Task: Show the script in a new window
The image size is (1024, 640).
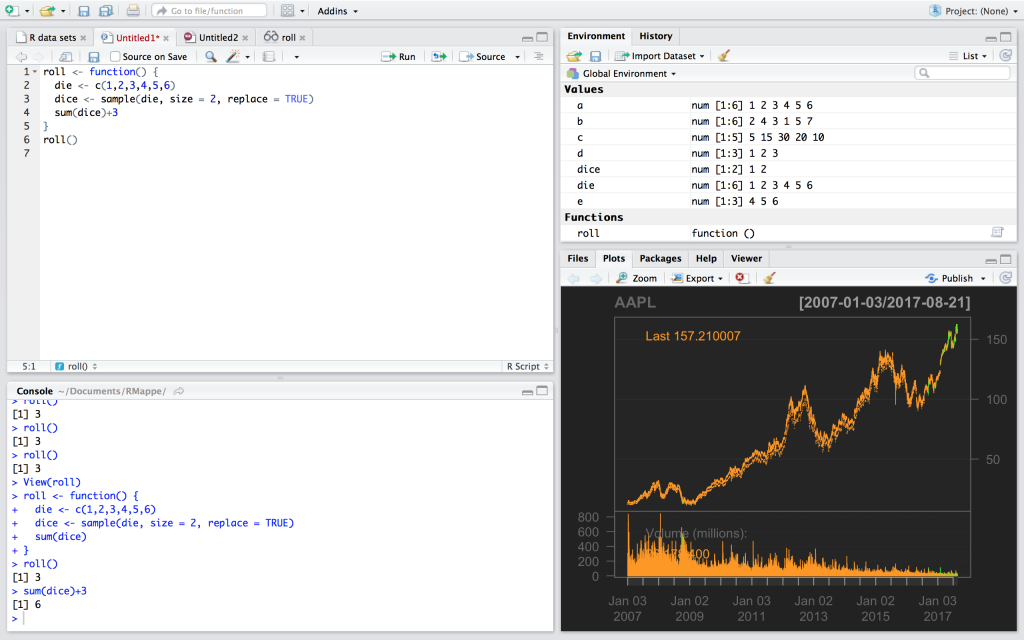Action: [65, 57]
